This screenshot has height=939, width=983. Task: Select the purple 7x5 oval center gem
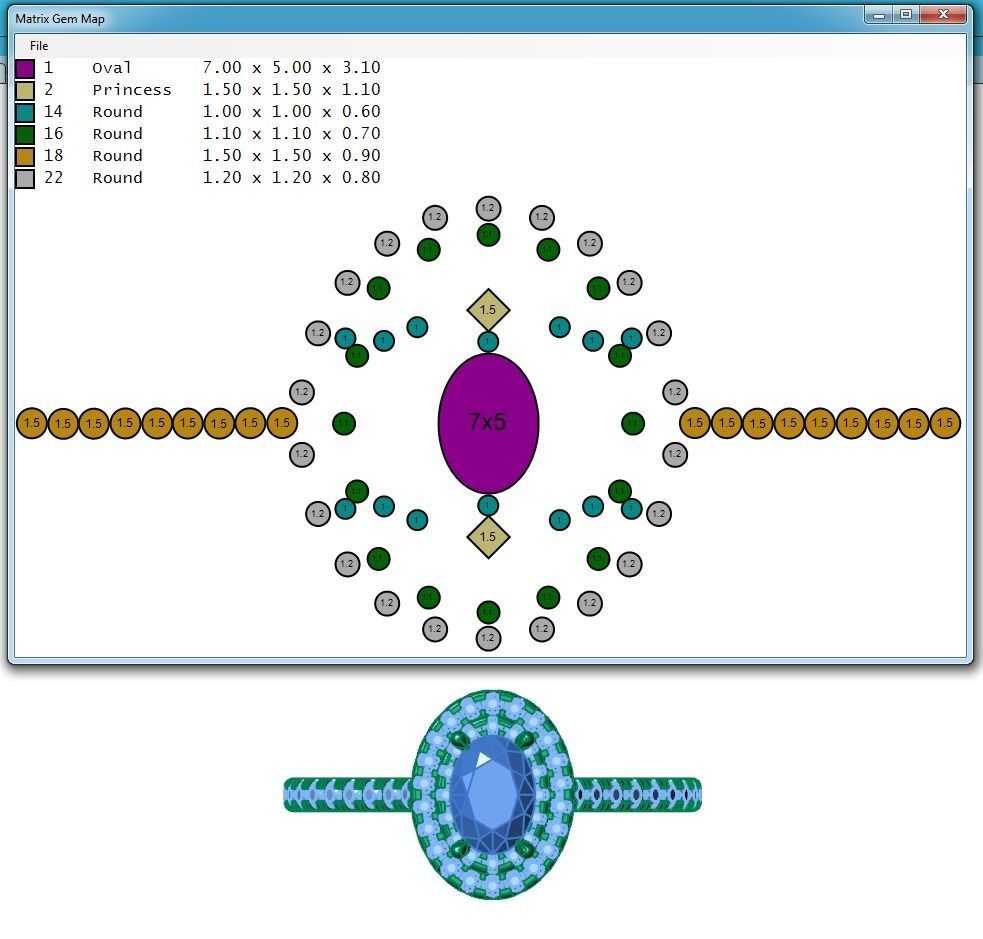[488, 423]
